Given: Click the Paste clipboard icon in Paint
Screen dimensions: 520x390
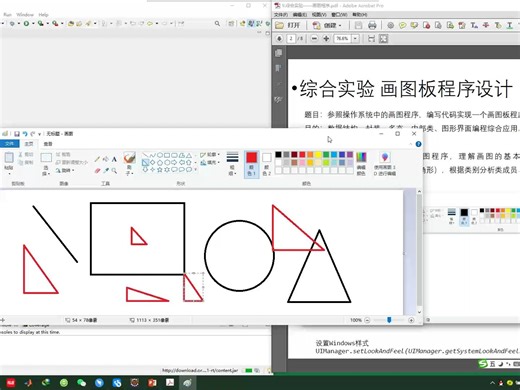Looking at the screenshot, I should coord(9,158).
